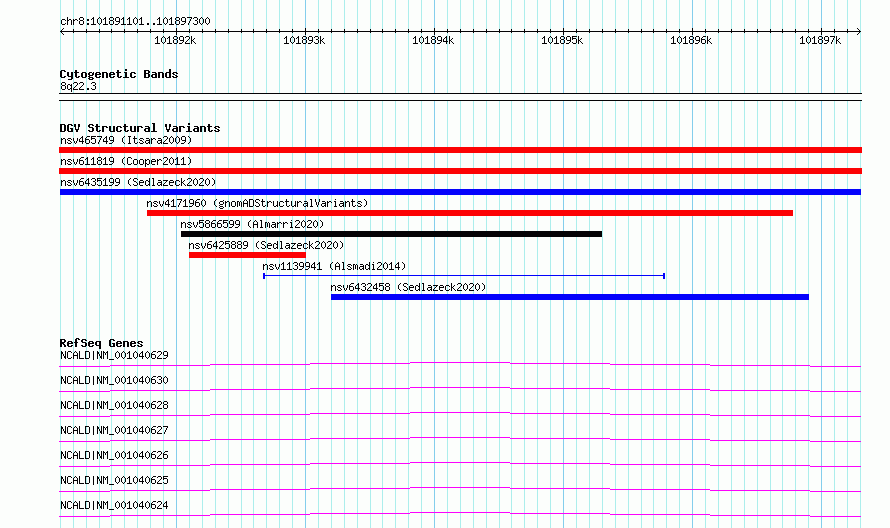Image resolution: width=890 pixels, height=528 pixels.
Task: Click the 8q22.3 cytogenetic band bar
Action: pyautogui.click(x=460, y=97)
